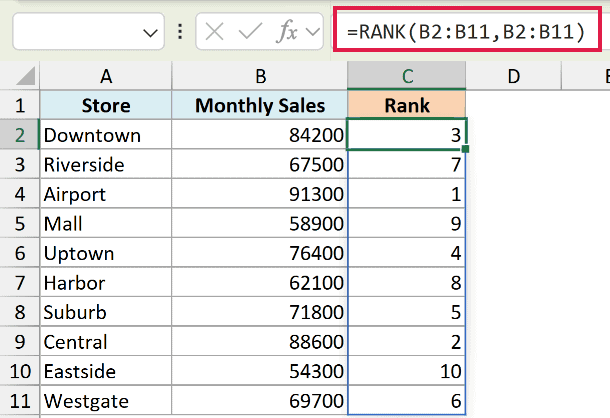Select the Central cell

coord(106,342)
